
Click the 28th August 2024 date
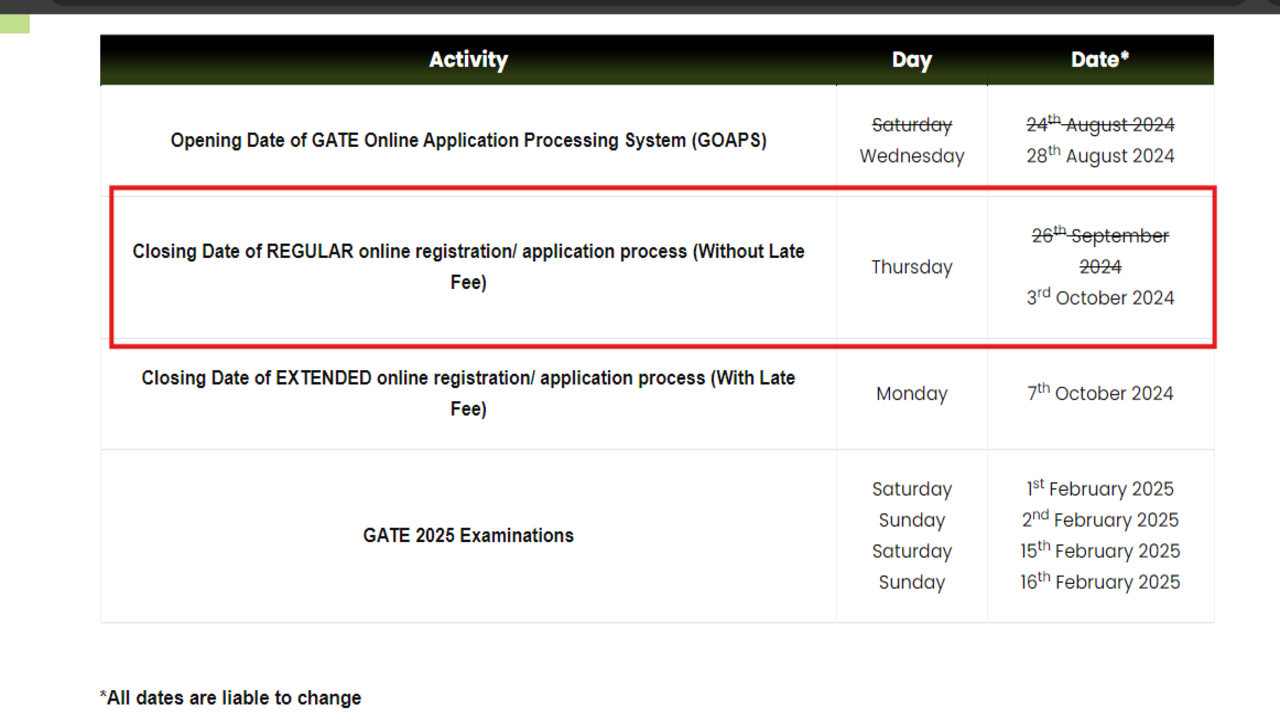(1100, 156)
